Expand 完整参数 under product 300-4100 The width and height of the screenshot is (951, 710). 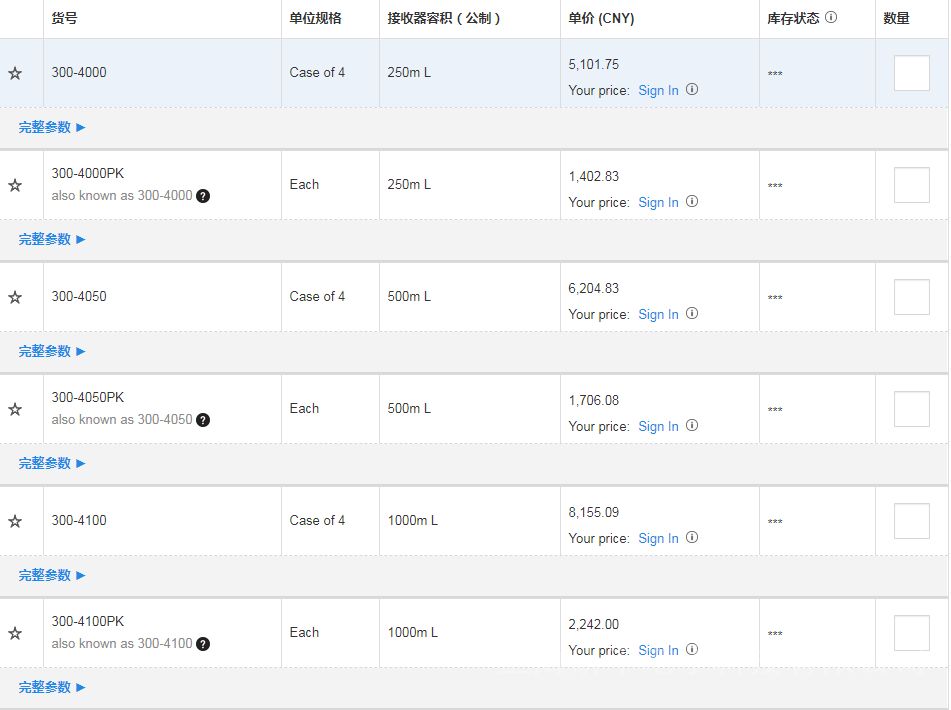tap(52, 575)
